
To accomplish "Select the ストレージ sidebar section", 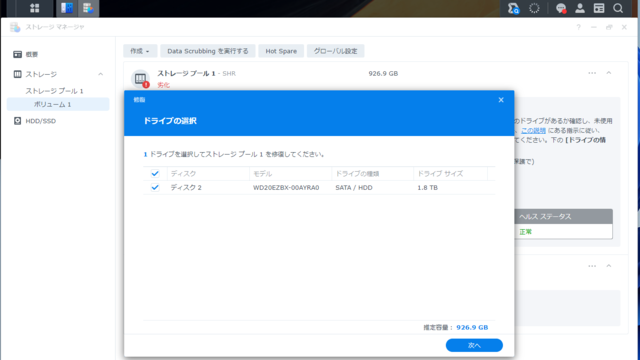I will coord(41,74).
